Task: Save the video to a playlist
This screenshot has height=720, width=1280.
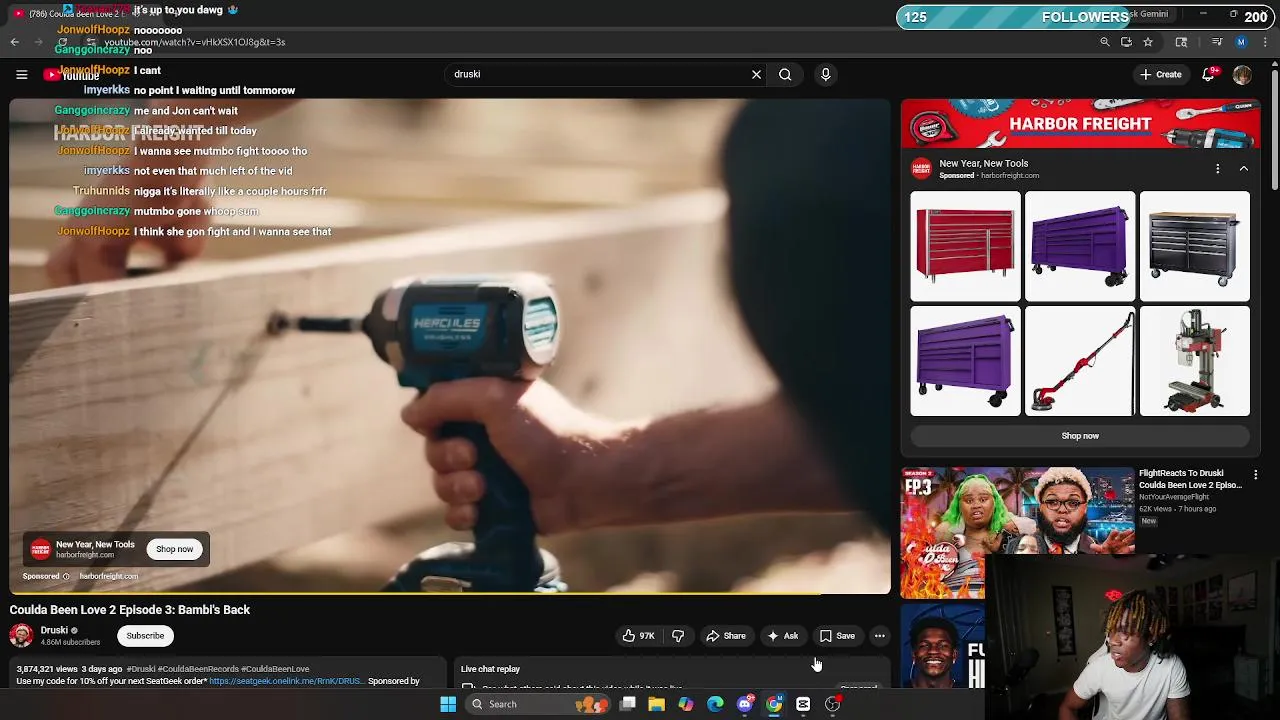Action: 837,636
